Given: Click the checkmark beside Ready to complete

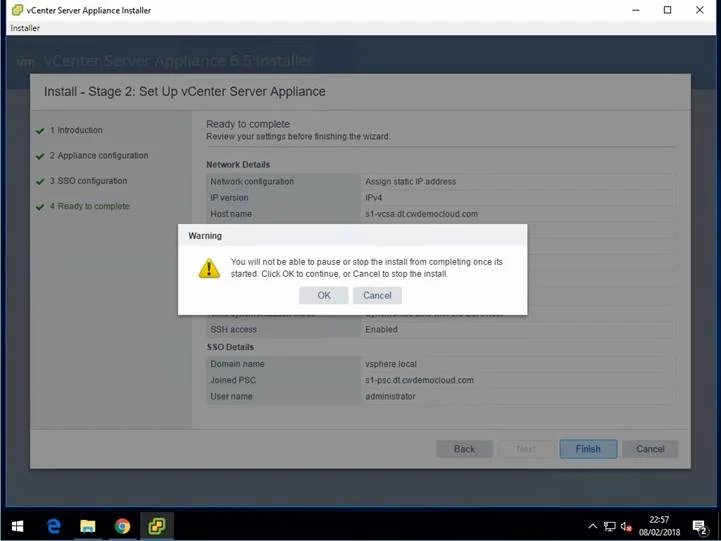Looking at the screenshot, I should [40, 207].
